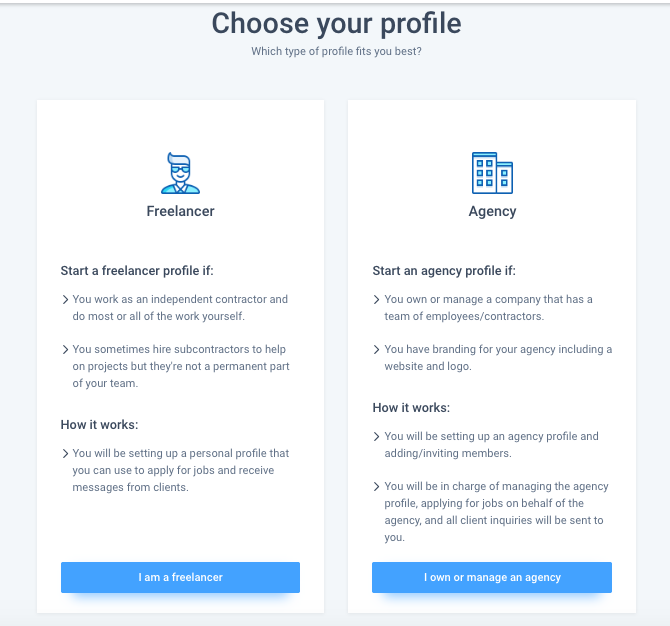The width and height of the screenshot is (670, 626).
Task: Click text 'website and logo.' in Agency card
Action: [428, 367]
